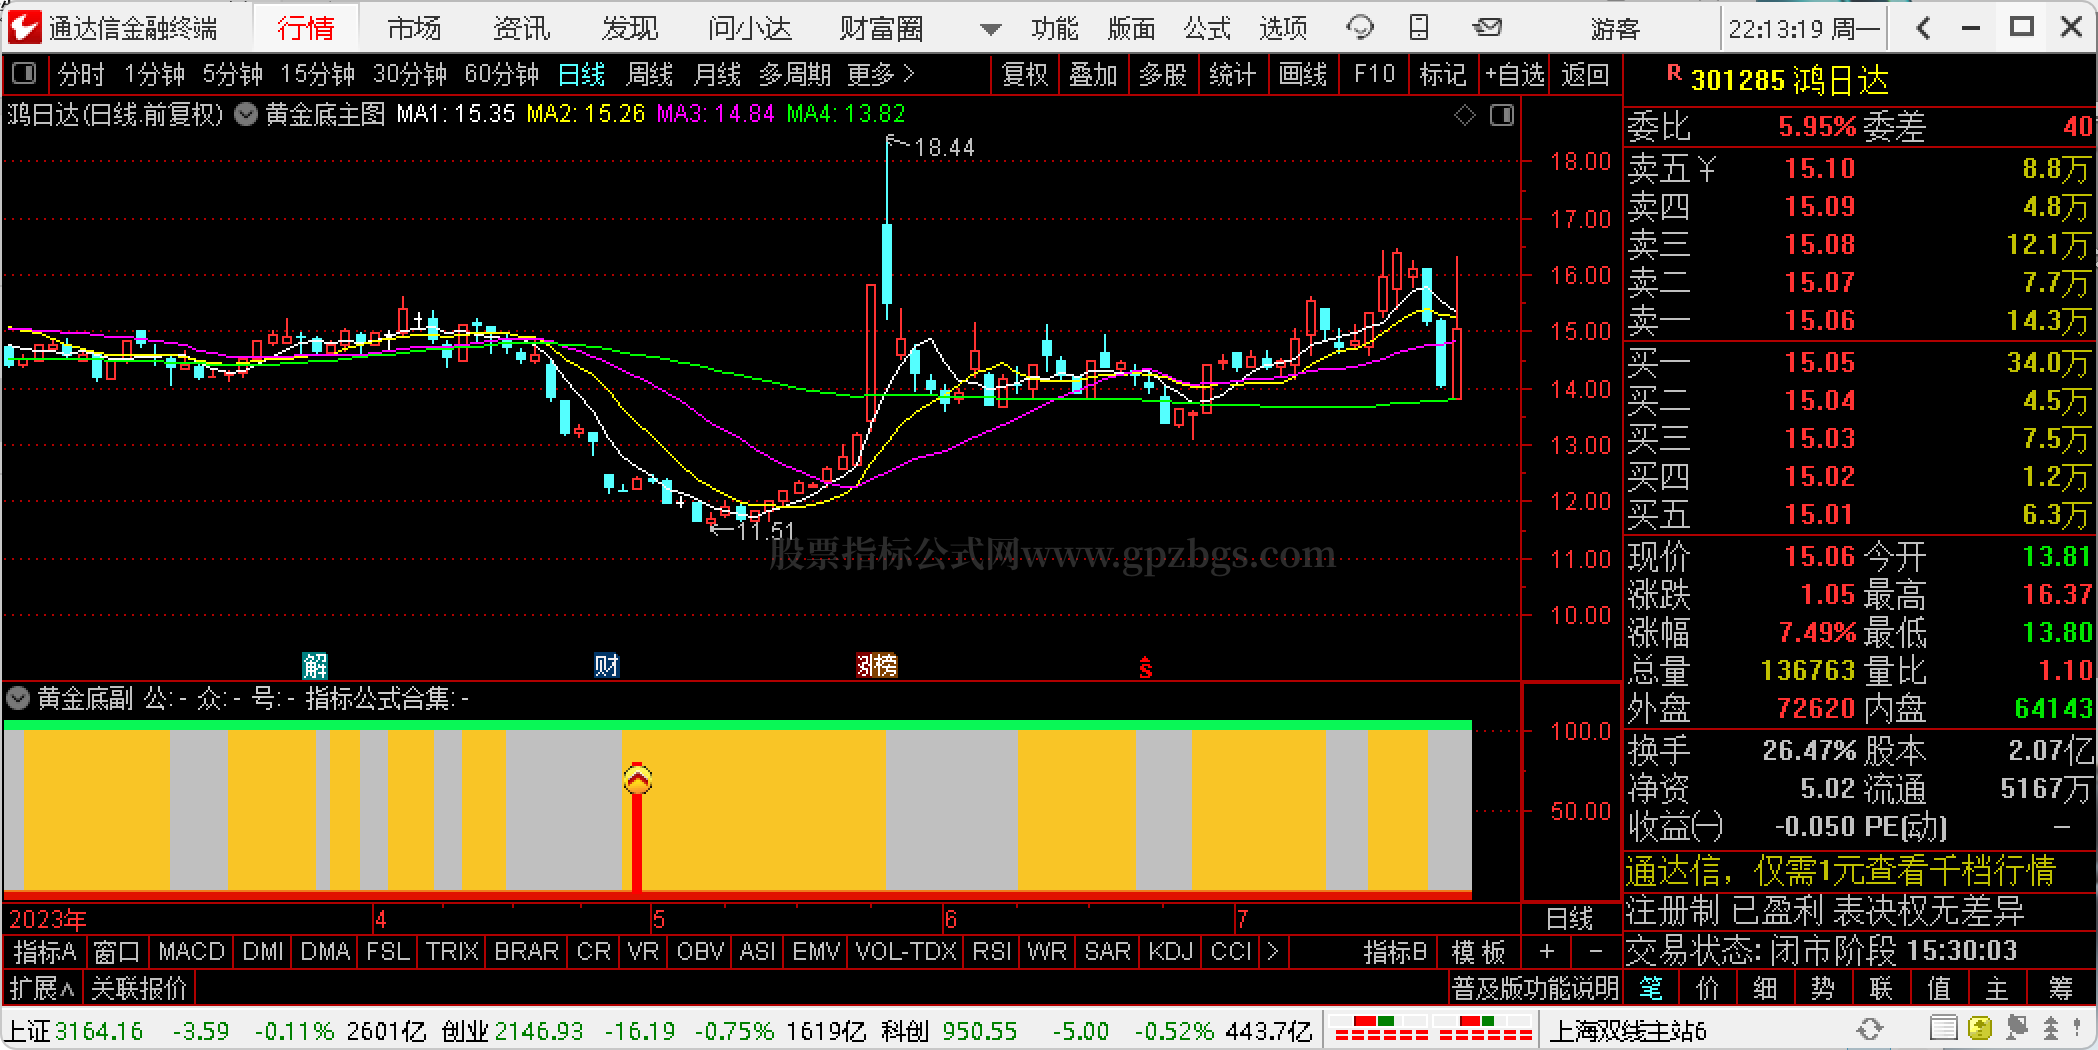Image resolution: width=2098 pixels, height=1050 pixels.
Task: Switch chart to 分时 view
Action: click(x=81, y=74)
